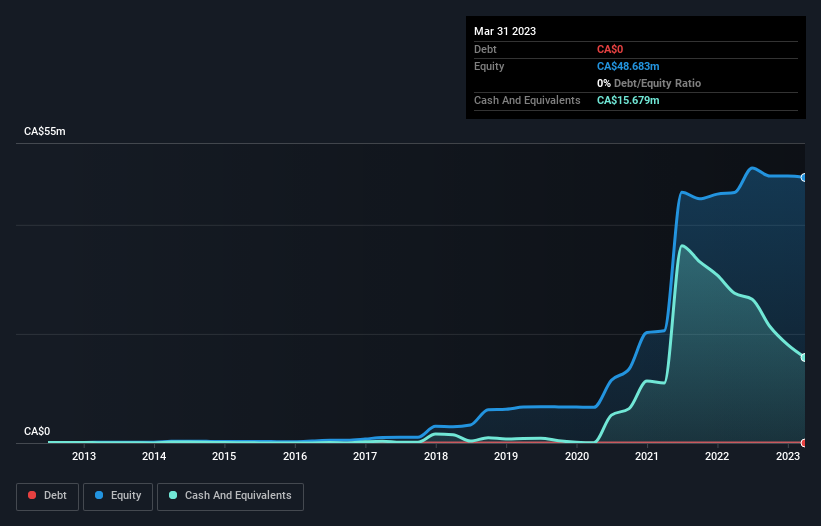This screenshot has width=821, height=526.
Task: Select the Cash endpoint marker on chart
Action: point(804,357)
